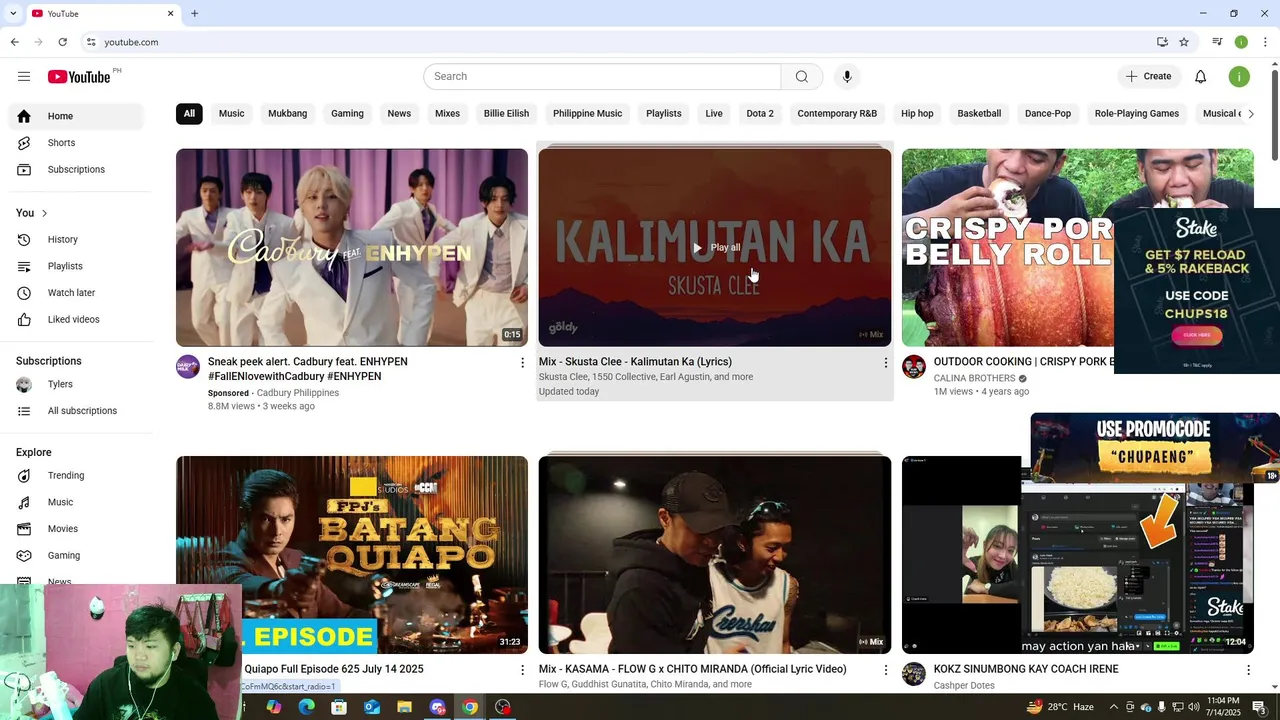Select the Contemporary R&B chip
The width and height of the screenshot is (1280, 720).
pyautogui.click(x=837, y=114)
